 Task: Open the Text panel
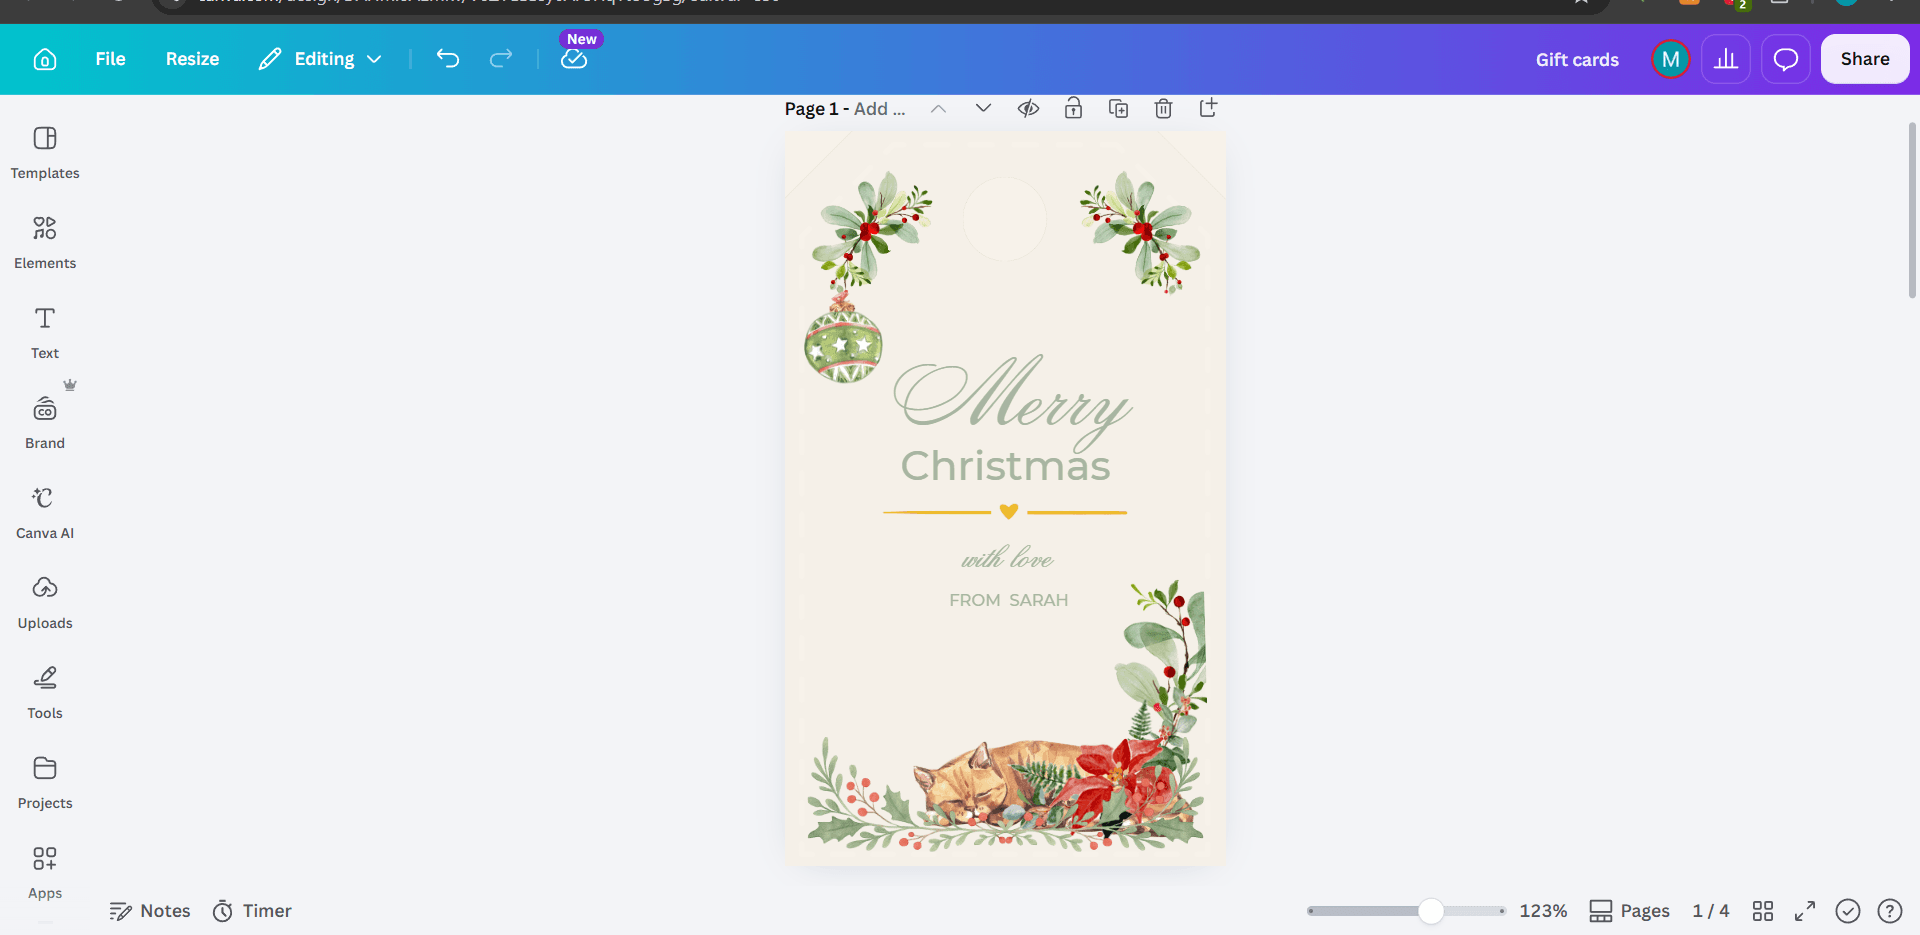tap(45, 332)
